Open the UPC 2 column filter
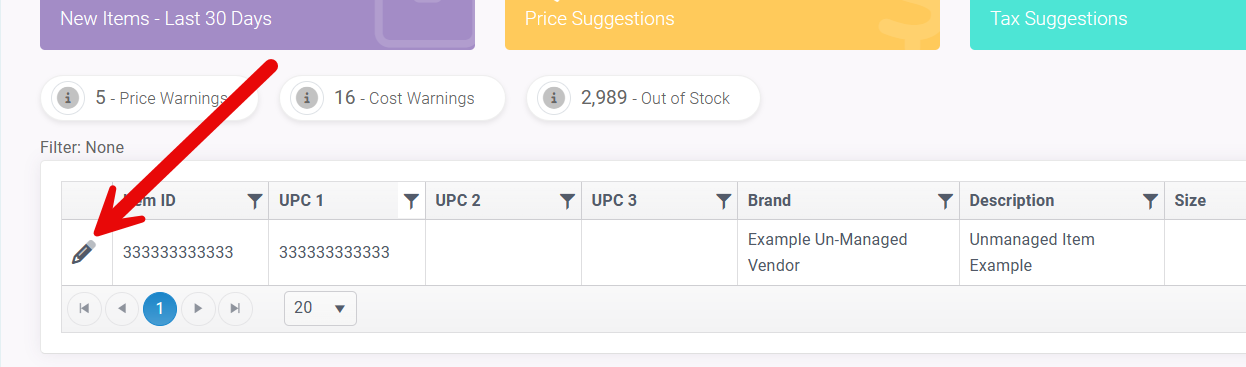 click(x=567, y=201)
